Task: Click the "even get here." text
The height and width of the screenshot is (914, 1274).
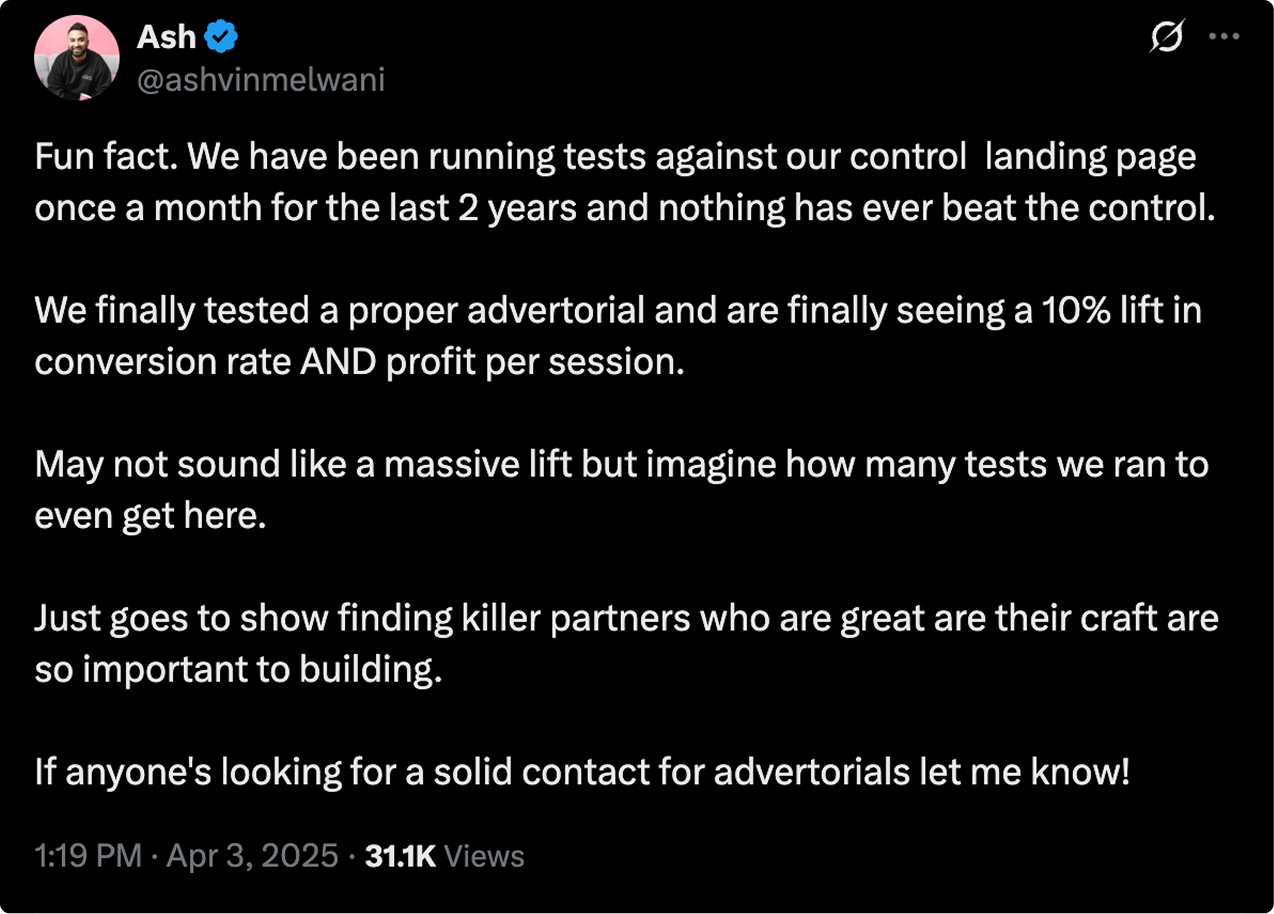Action: point(151,515)
